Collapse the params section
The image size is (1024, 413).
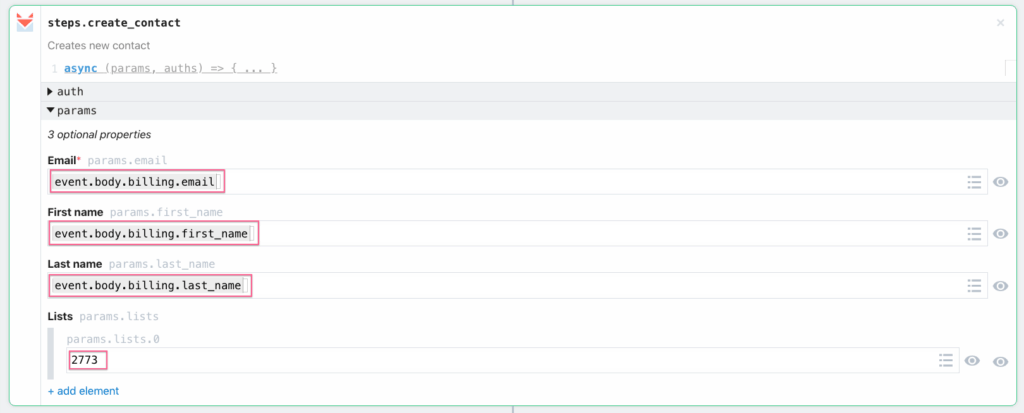50,111
